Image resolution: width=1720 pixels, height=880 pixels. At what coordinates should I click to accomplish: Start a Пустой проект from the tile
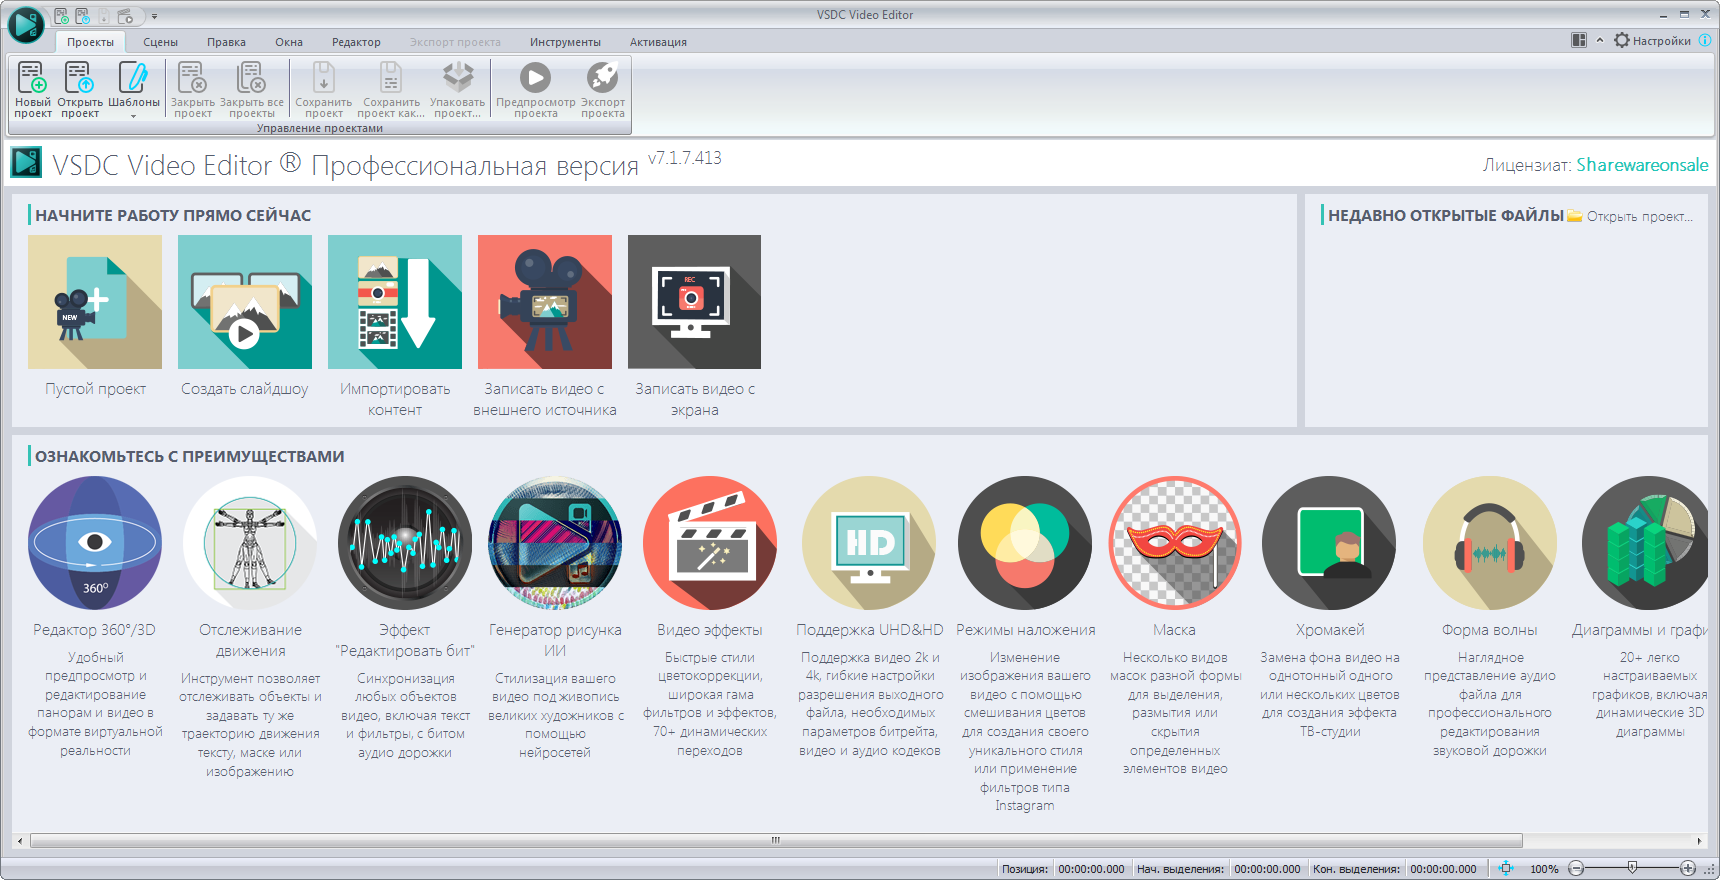click(x=95, y=302)
